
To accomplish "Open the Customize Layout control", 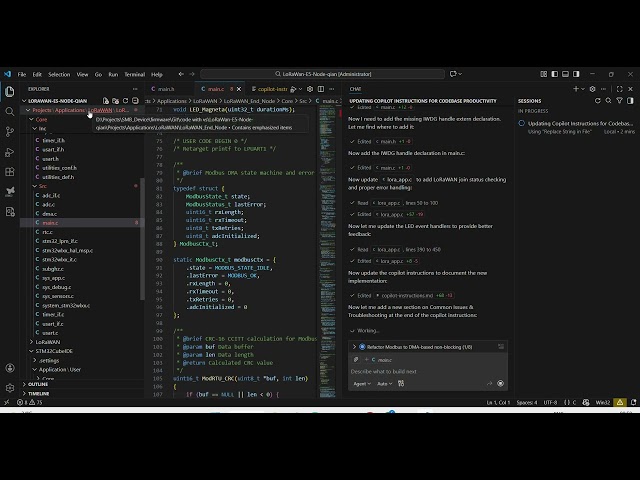I will point(544,74).
